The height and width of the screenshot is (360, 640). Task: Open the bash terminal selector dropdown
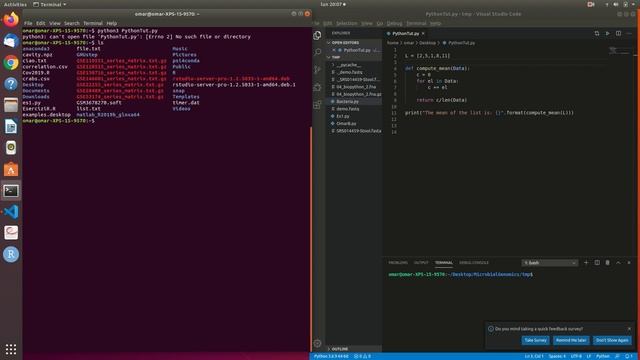click(550, 263)
